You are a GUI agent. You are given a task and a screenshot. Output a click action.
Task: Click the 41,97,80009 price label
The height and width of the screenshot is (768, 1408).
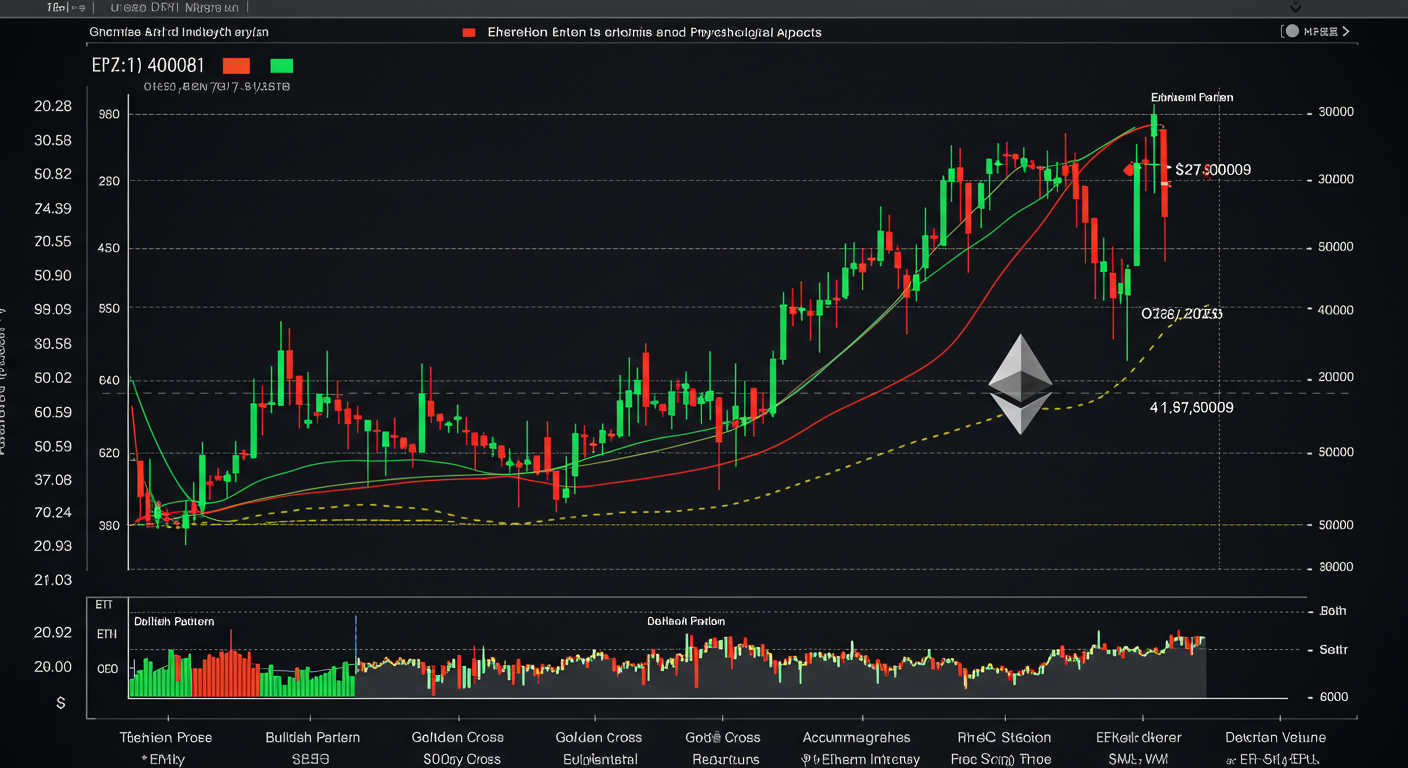pyautogui.click(x=1191, y=408)
